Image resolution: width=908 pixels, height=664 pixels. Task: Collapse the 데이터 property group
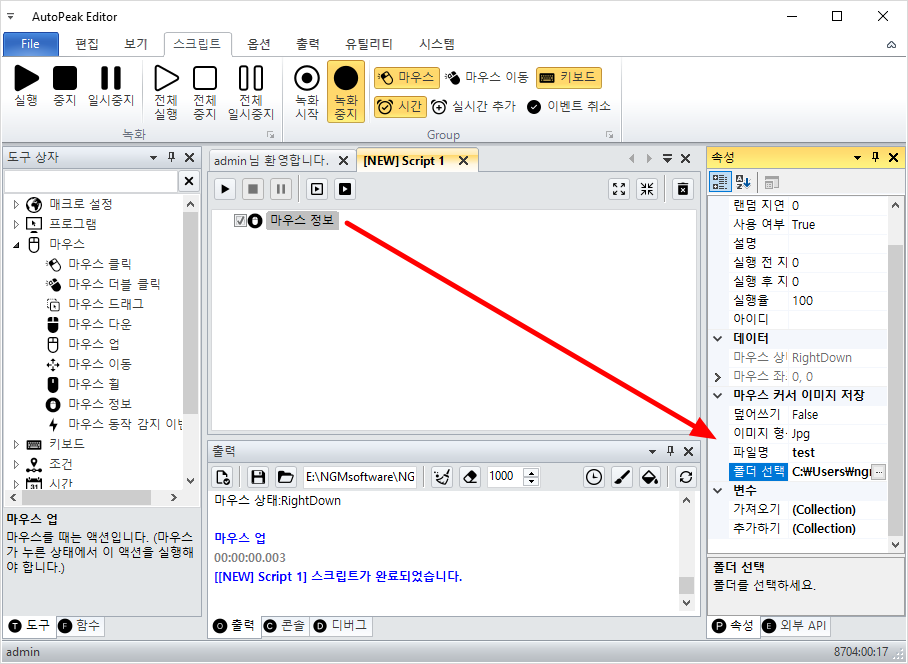point(717,339)
